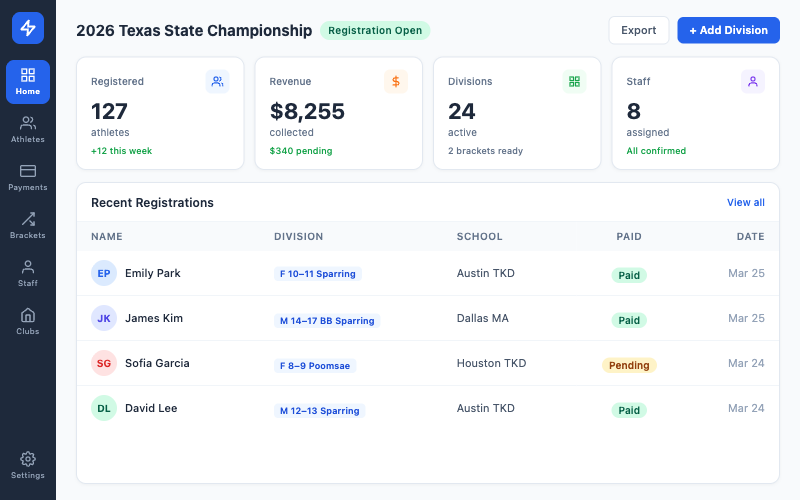Select the M 14–17 BB Sparring tag
Image resolution: width=800 pixels, height=500 pixels.
pyautogui.click(x=327, y=321)
